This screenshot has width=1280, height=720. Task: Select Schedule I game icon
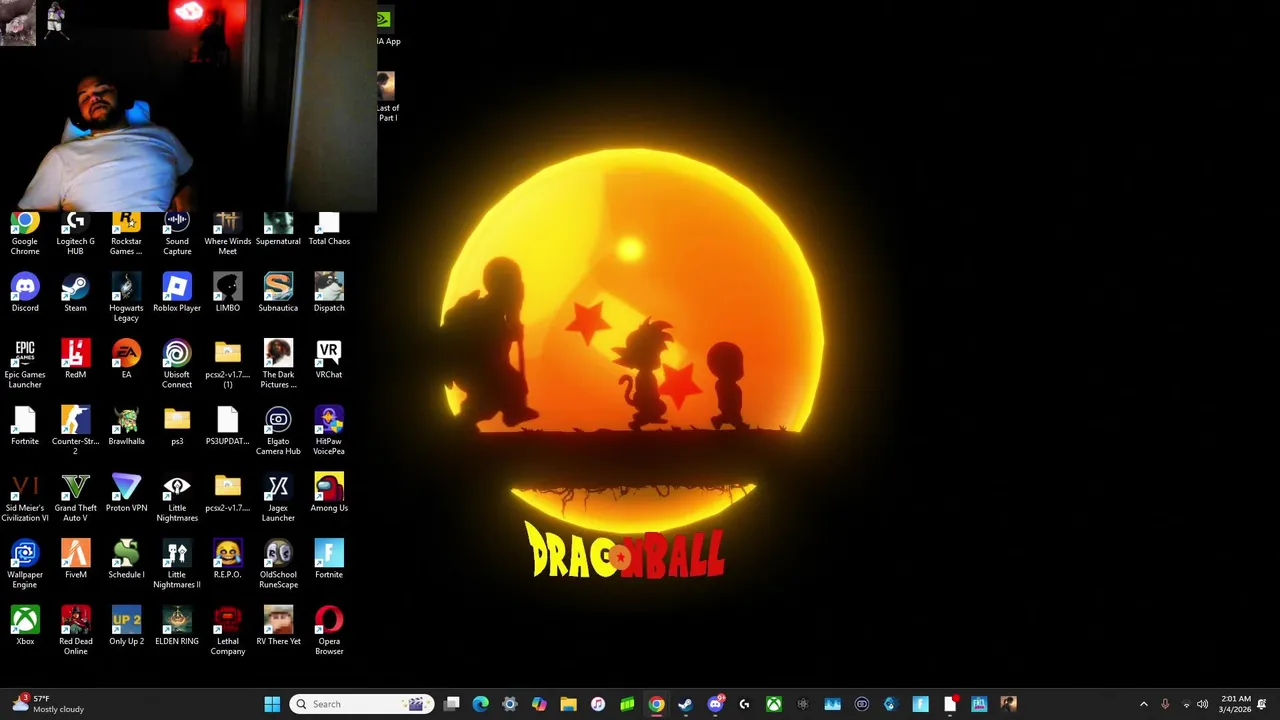[x=126, y=560]
